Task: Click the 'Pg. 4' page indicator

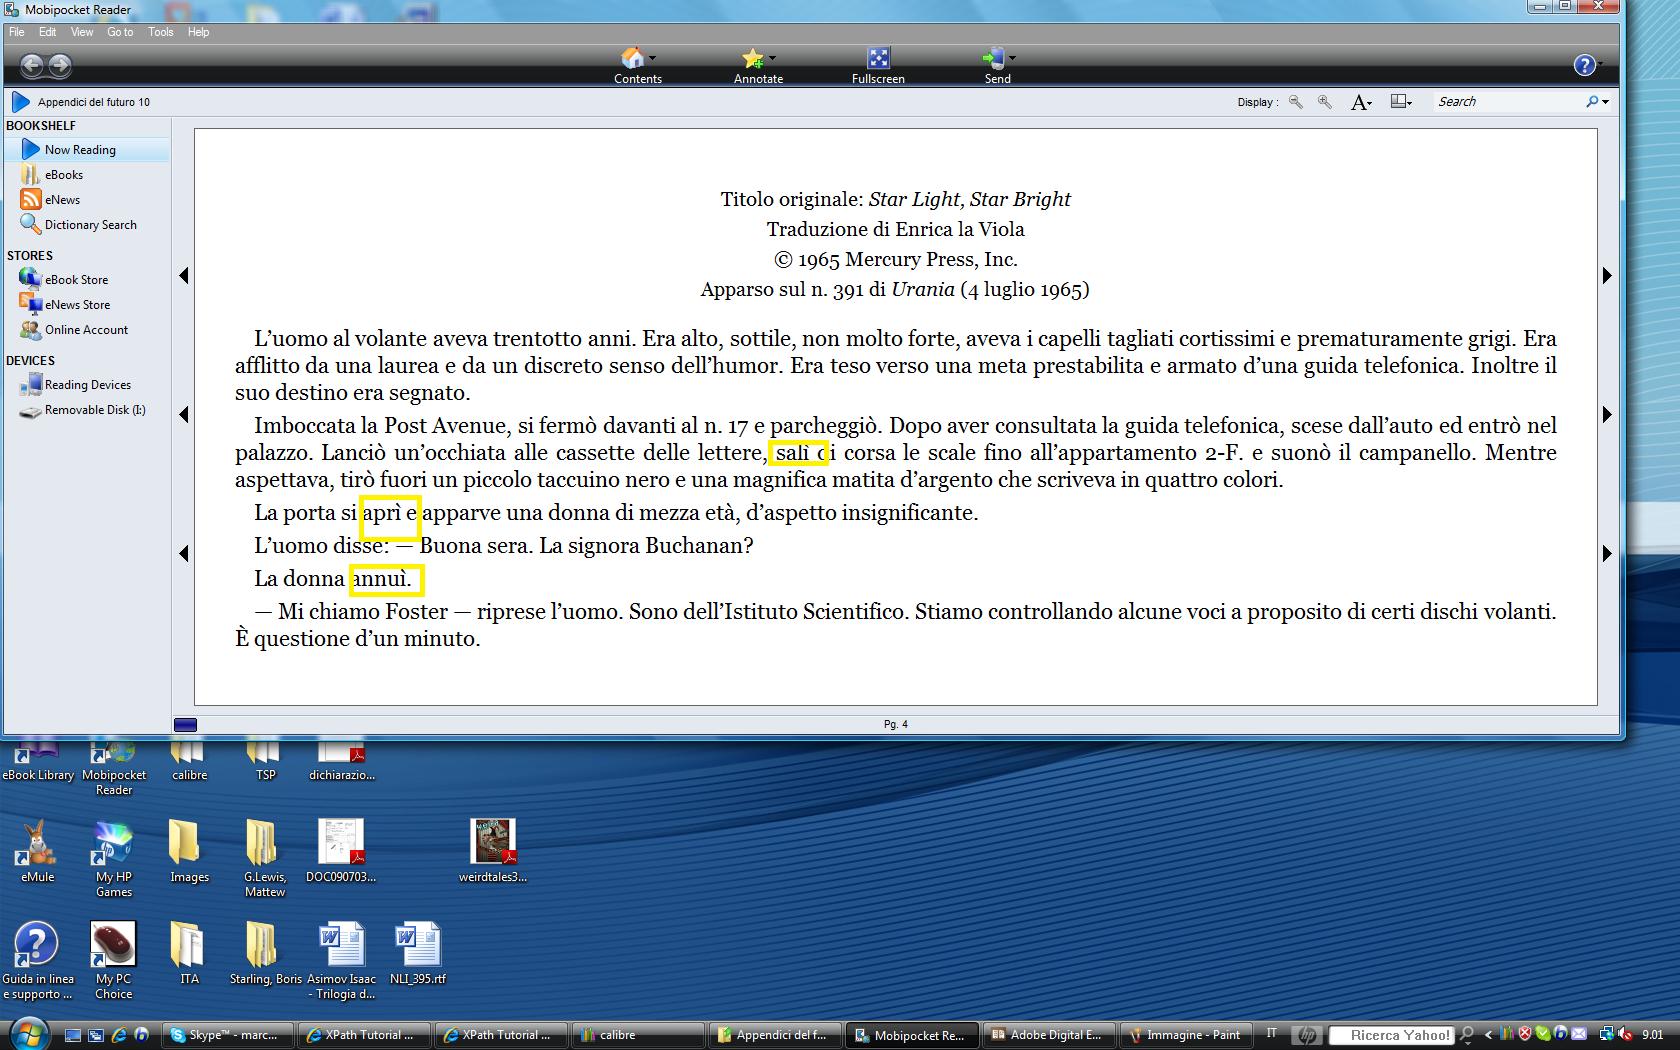Action: click(896, 724)
